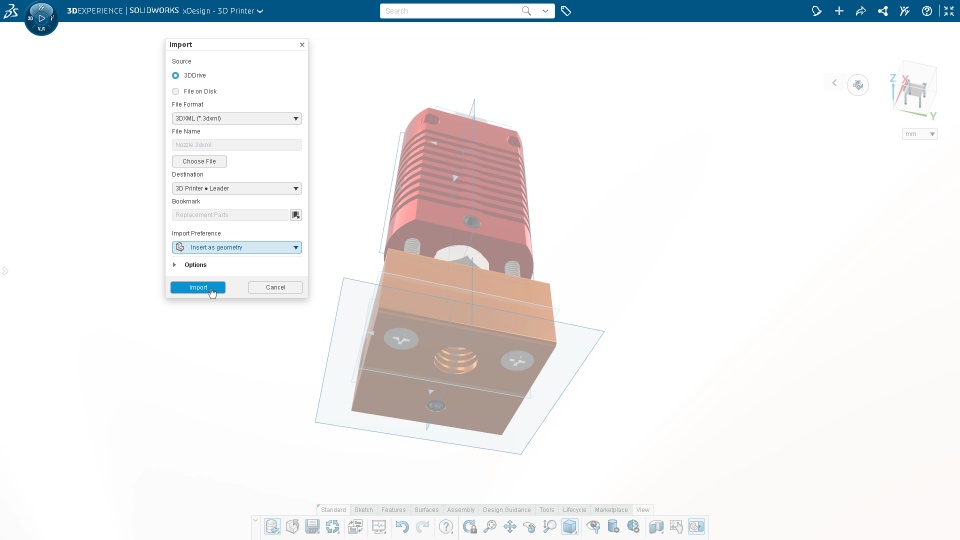Click the Undo arrow icon
Image resolution: width=960 pixels, height=540 pixels.
[402, 527]
